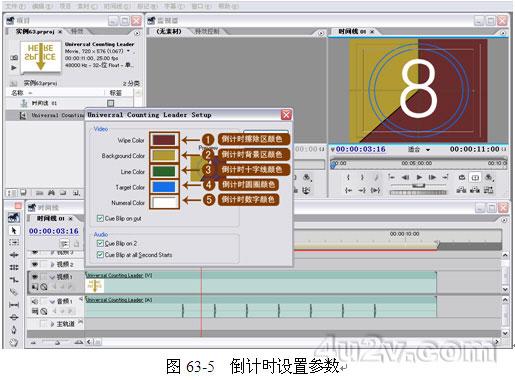Screen dimensions: 515x380
Task: Click New Bin icon in project panel
Action: [63, 193]
